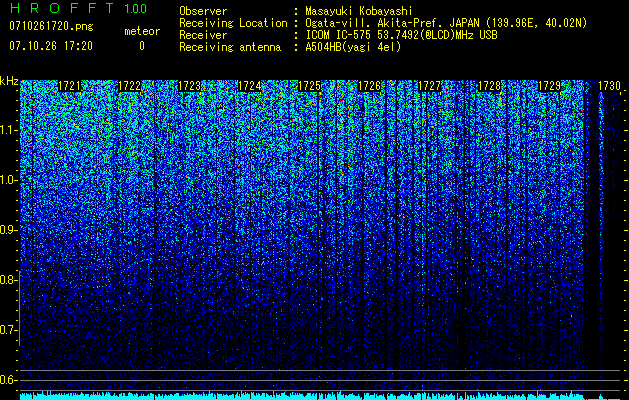This screenshot has height=400, width=629.
Task: Click the 0.6 frequency axis label
Action: [x=7, y=380]
